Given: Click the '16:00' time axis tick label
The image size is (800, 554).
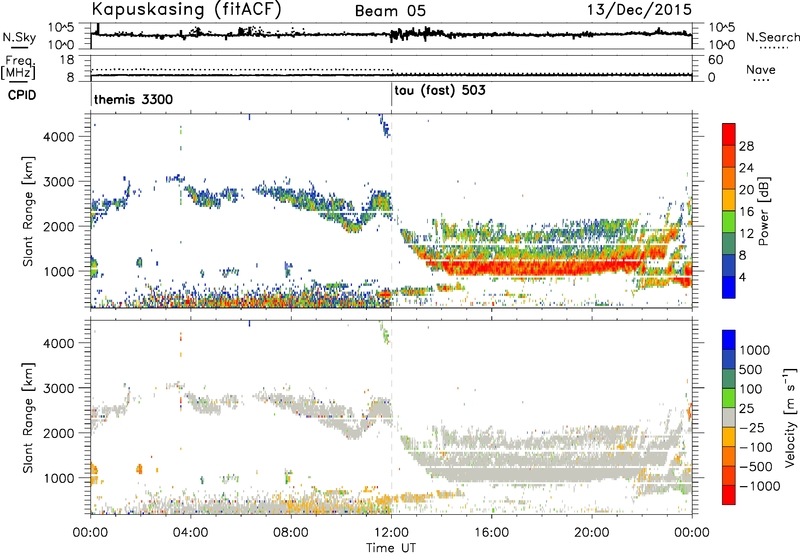Looking at the screenshot, I should 491,533.
